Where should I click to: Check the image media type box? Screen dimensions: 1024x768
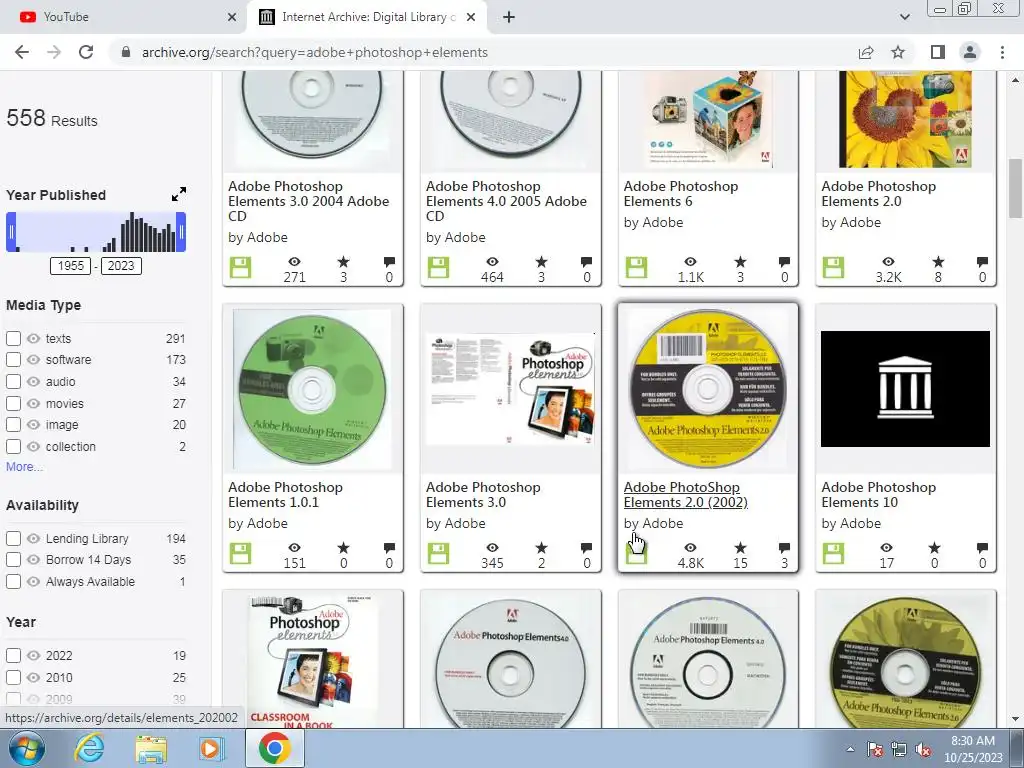click(13, 424)
